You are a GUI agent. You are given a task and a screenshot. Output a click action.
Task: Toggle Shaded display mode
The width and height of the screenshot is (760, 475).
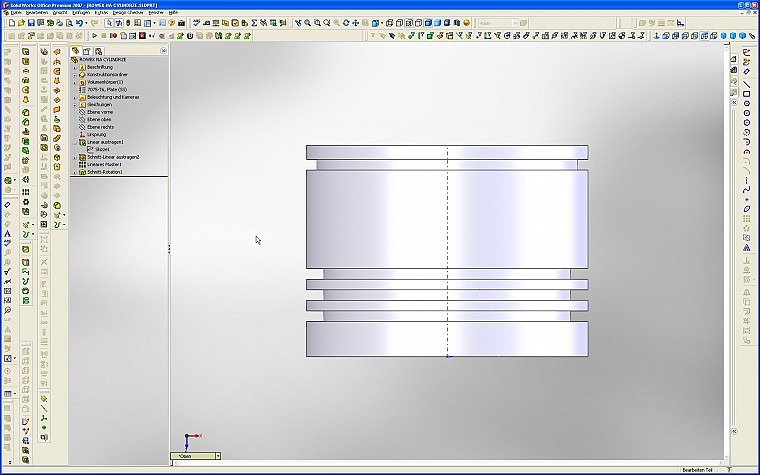coord(437,23)
